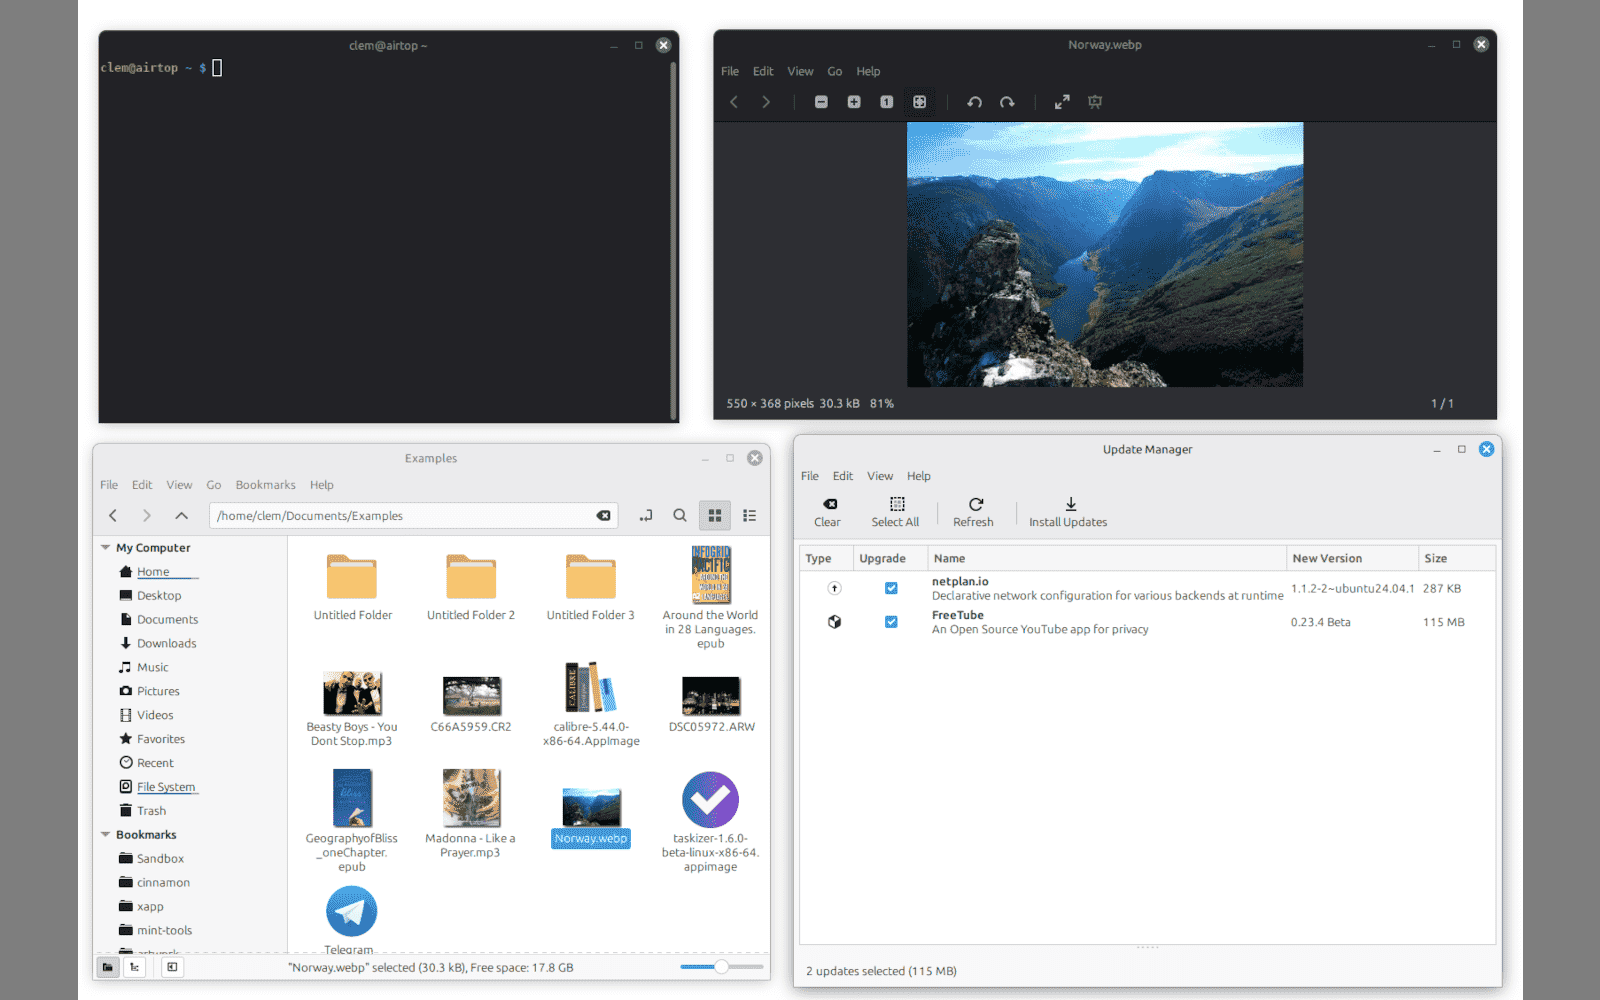Click Install Updates button
The image size is (1600, 1000).
(1068, 512)
